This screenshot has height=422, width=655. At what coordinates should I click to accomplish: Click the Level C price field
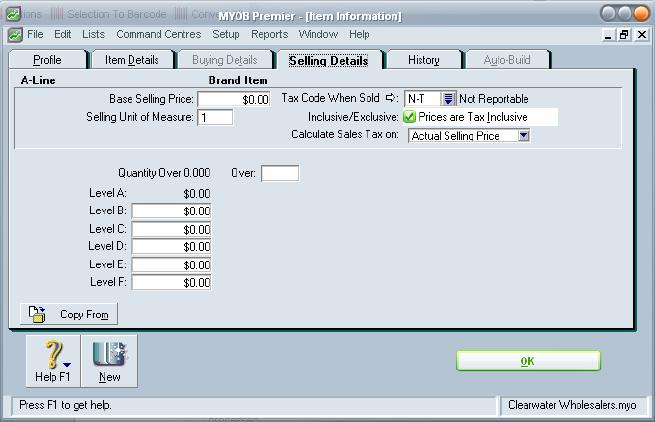pos(171,229)
